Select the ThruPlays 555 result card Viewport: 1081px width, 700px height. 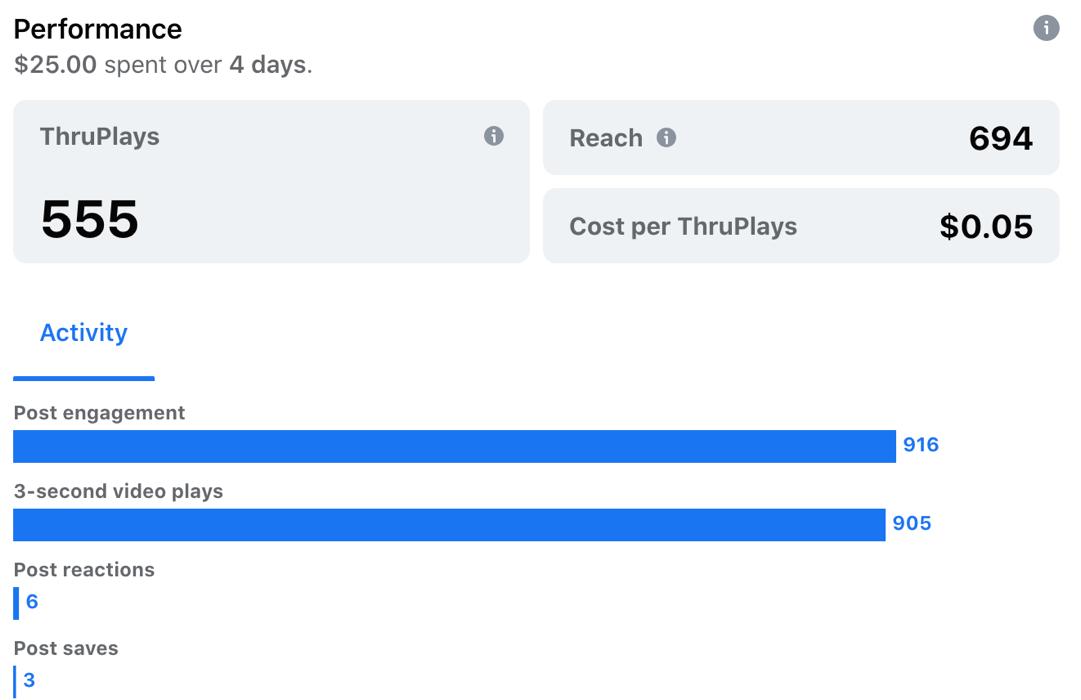[272, 181]
